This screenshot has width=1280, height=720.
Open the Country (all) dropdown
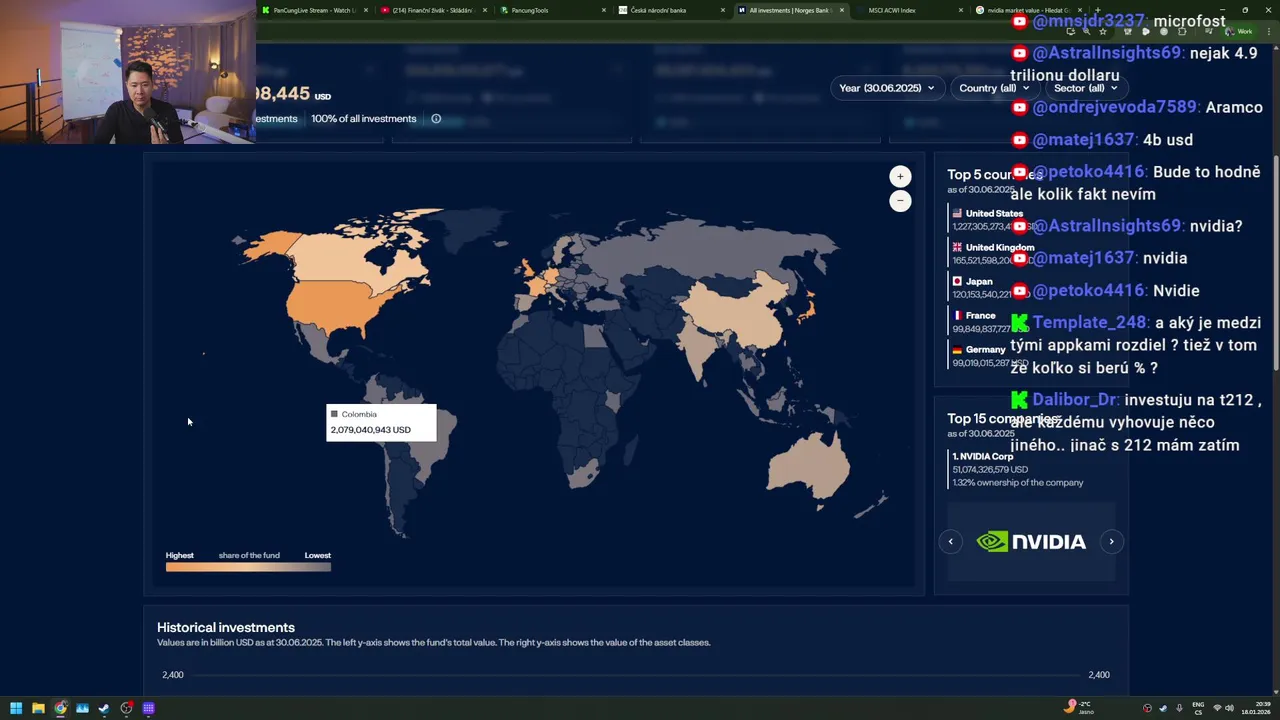[x=994, y=88]
